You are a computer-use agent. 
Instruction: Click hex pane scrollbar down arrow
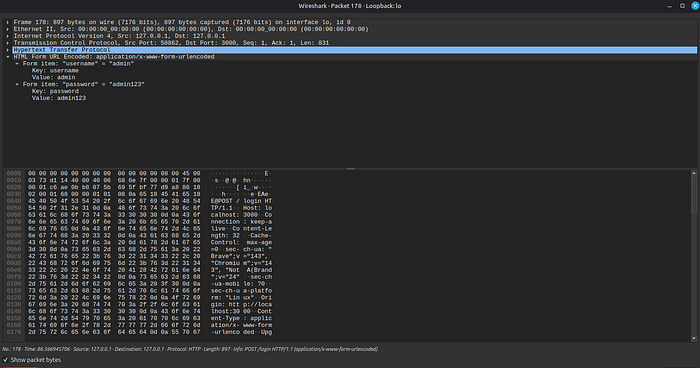click(x=694, y=339)
